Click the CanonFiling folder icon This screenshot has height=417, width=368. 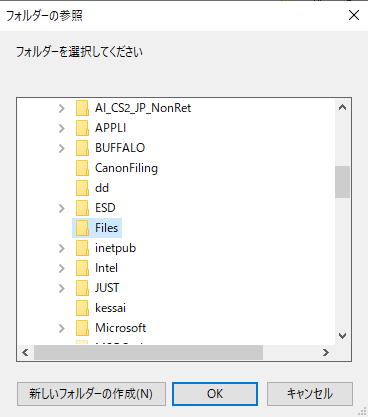coord(82,168)
